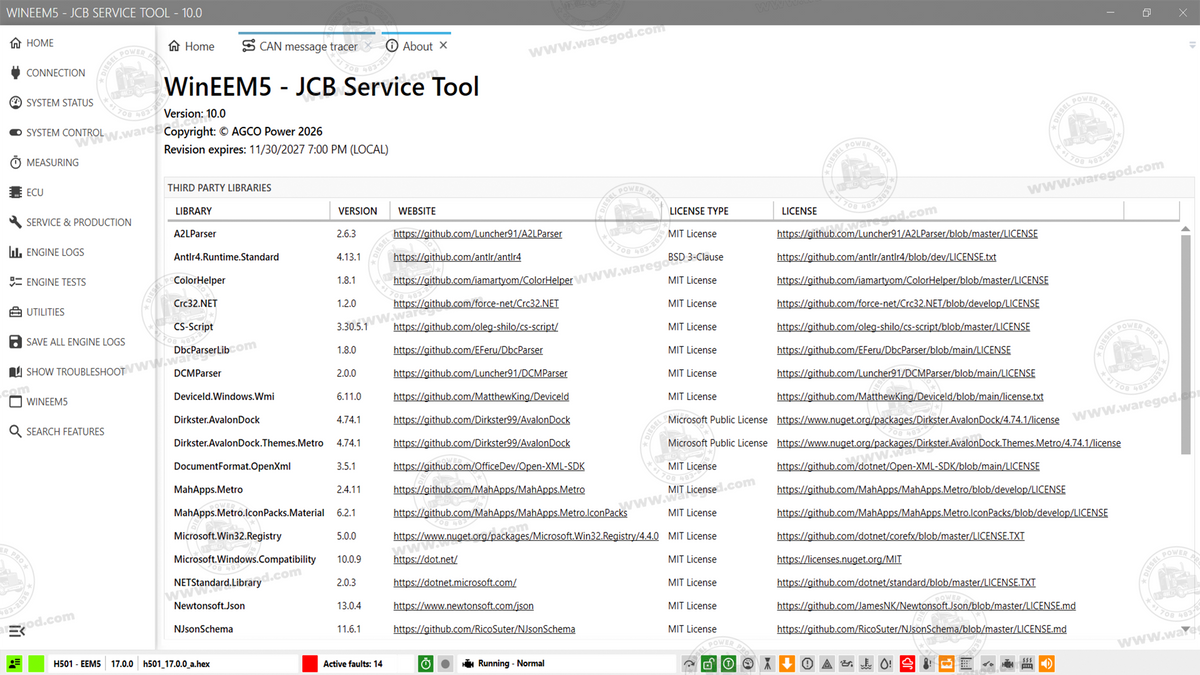Screen dimensions: 1200x675
Task: Click oil can warning status icon
Action: [x=846, y=663]
